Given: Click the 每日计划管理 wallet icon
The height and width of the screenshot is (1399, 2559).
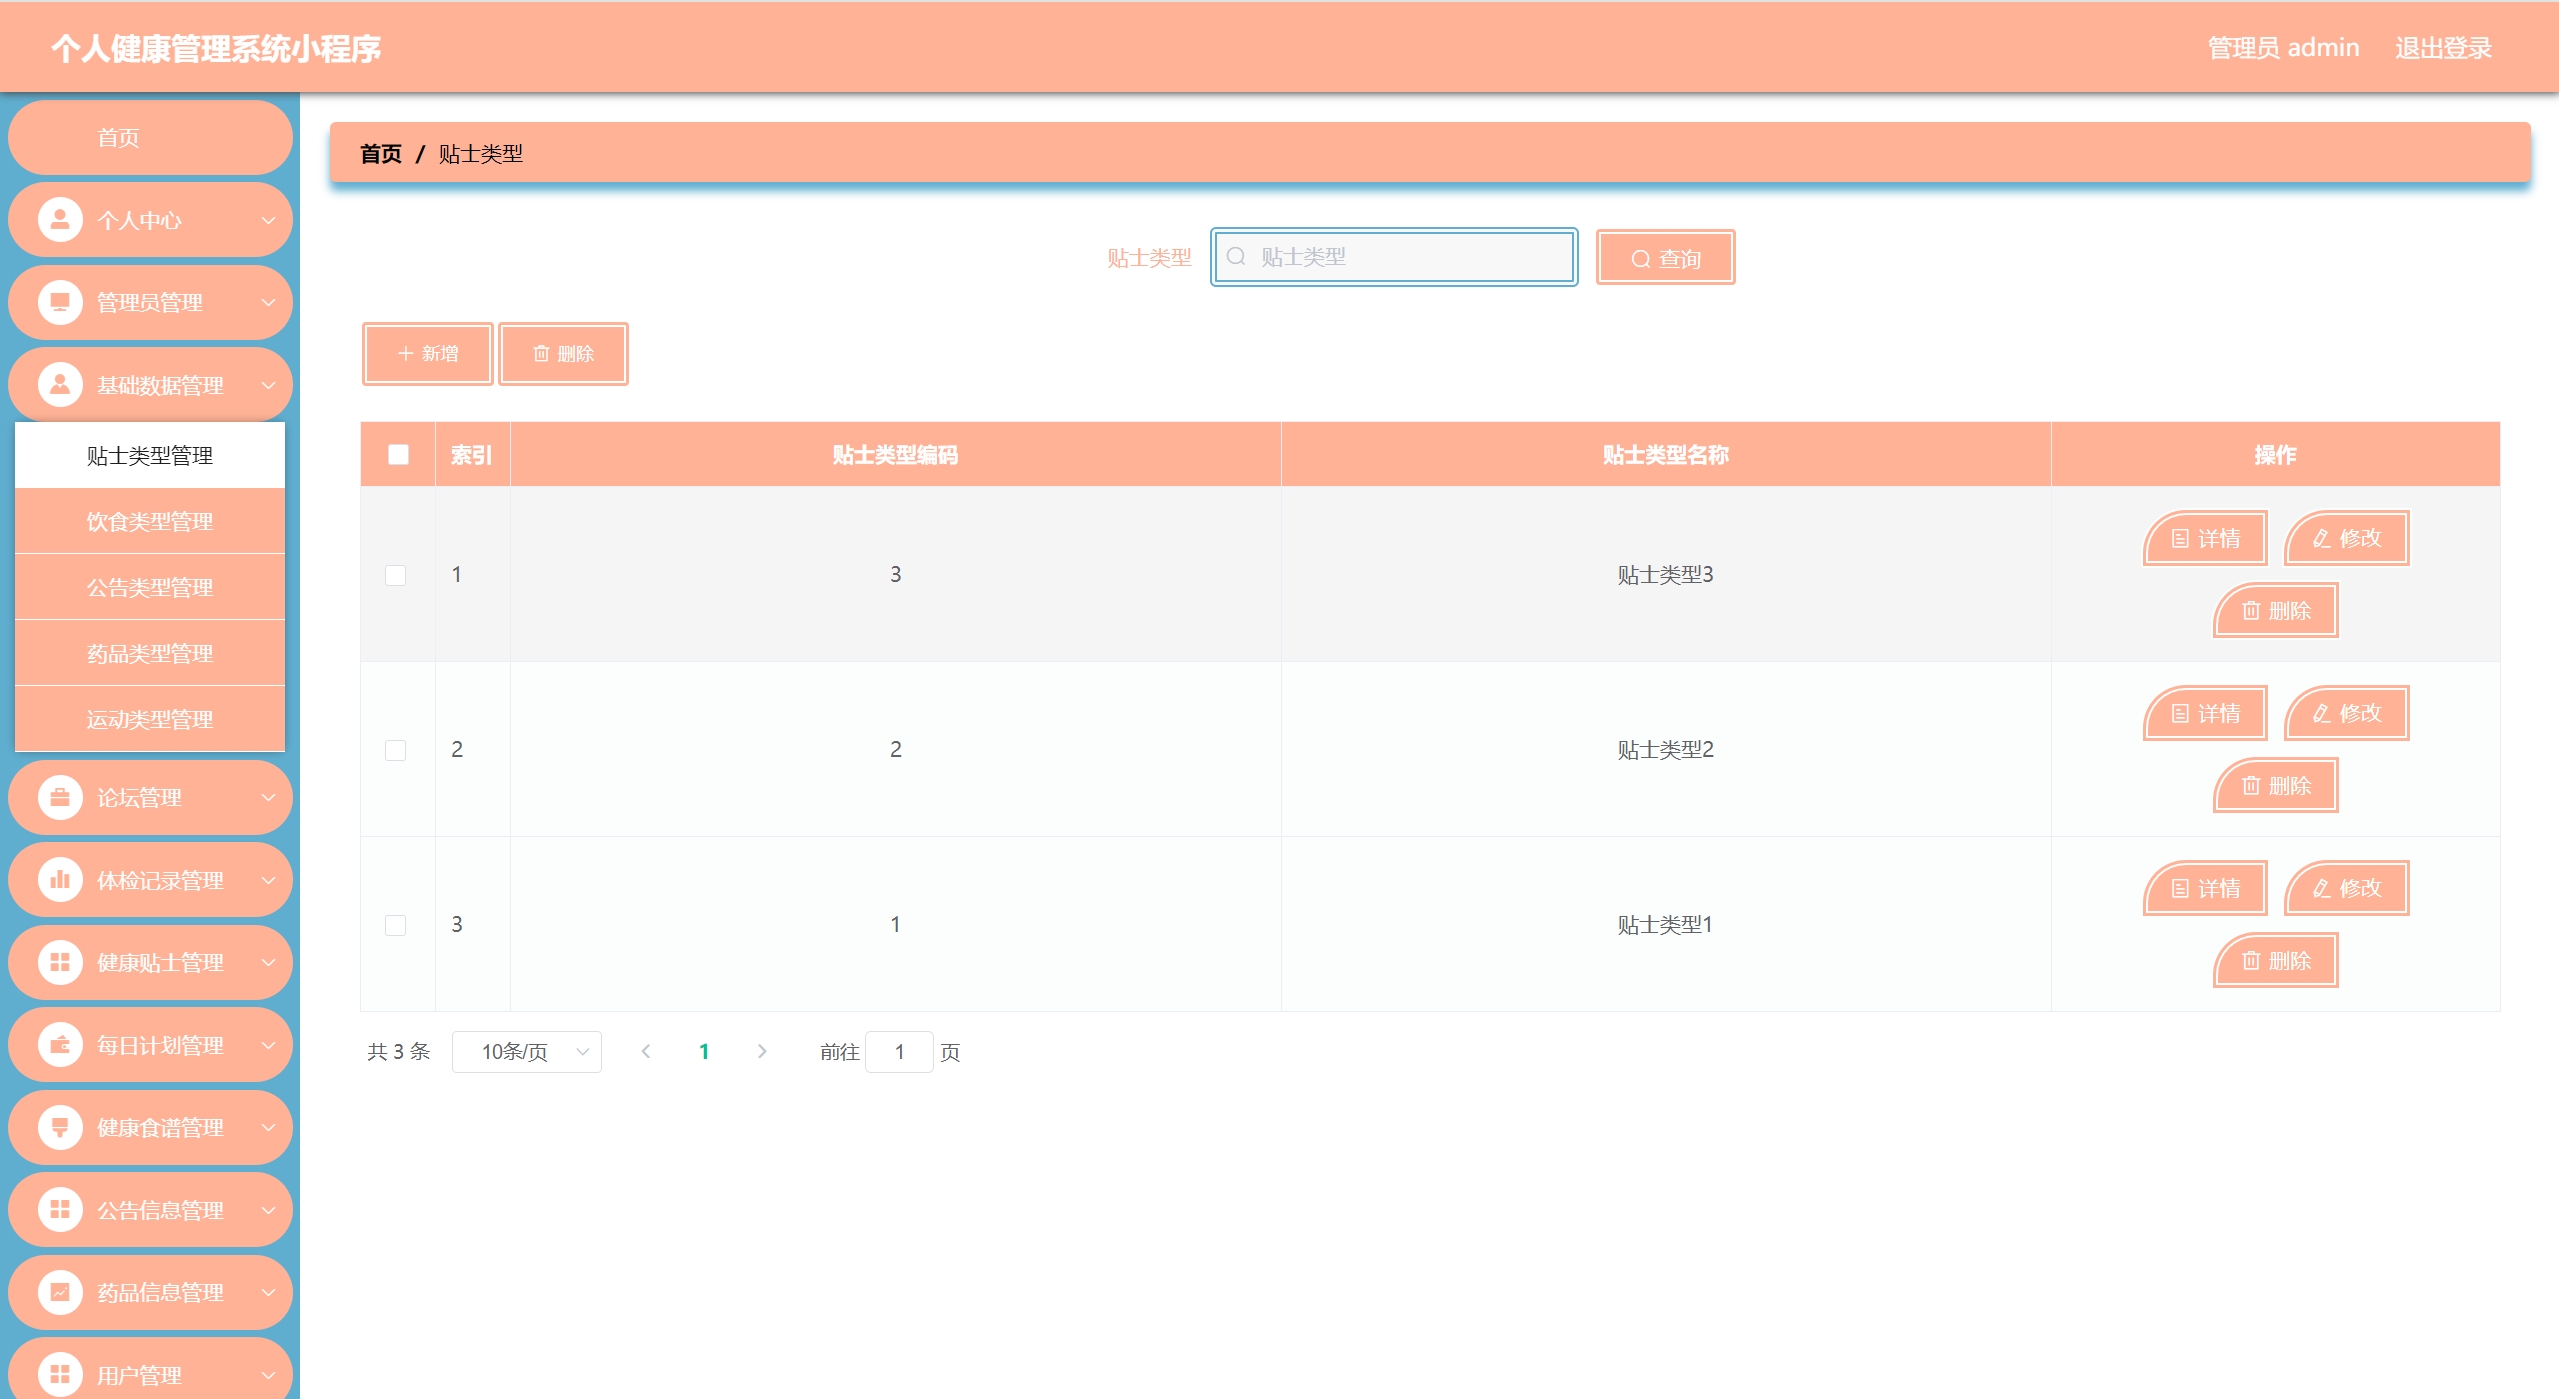Looking at the screenshot, I should (60, 1045).
